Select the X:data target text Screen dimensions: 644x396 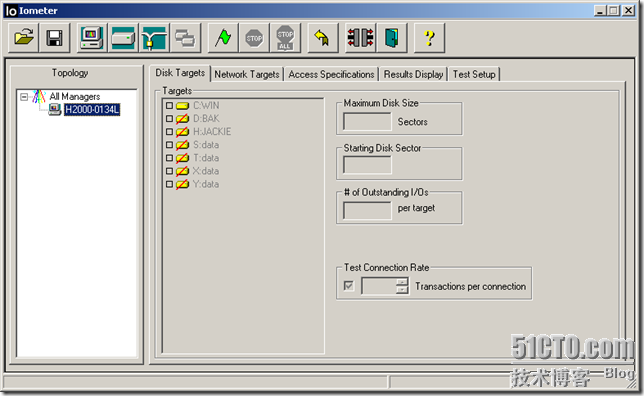point(206,171)
